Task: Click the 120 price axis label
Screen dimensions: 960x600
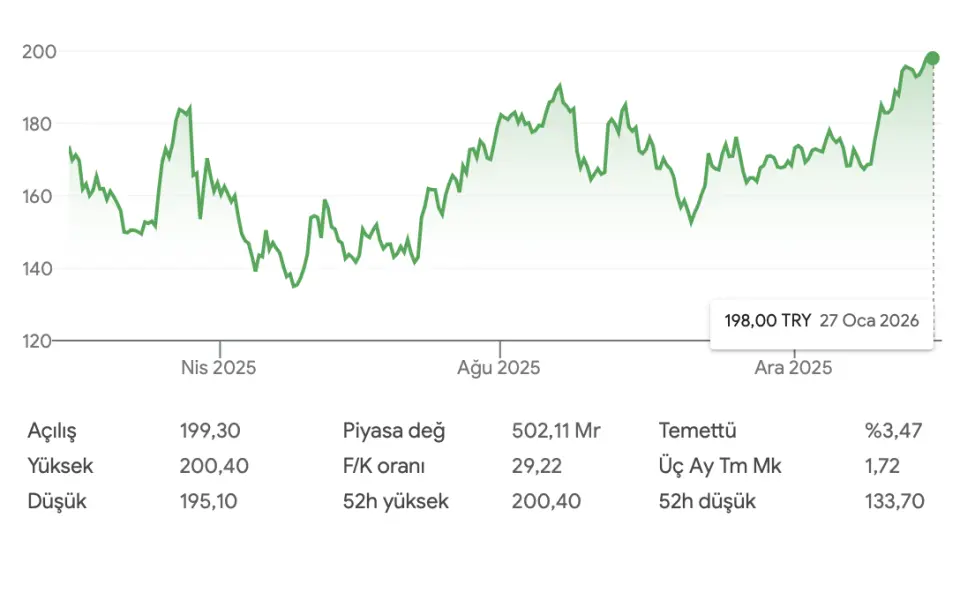Action: click(x=38, y=341)
